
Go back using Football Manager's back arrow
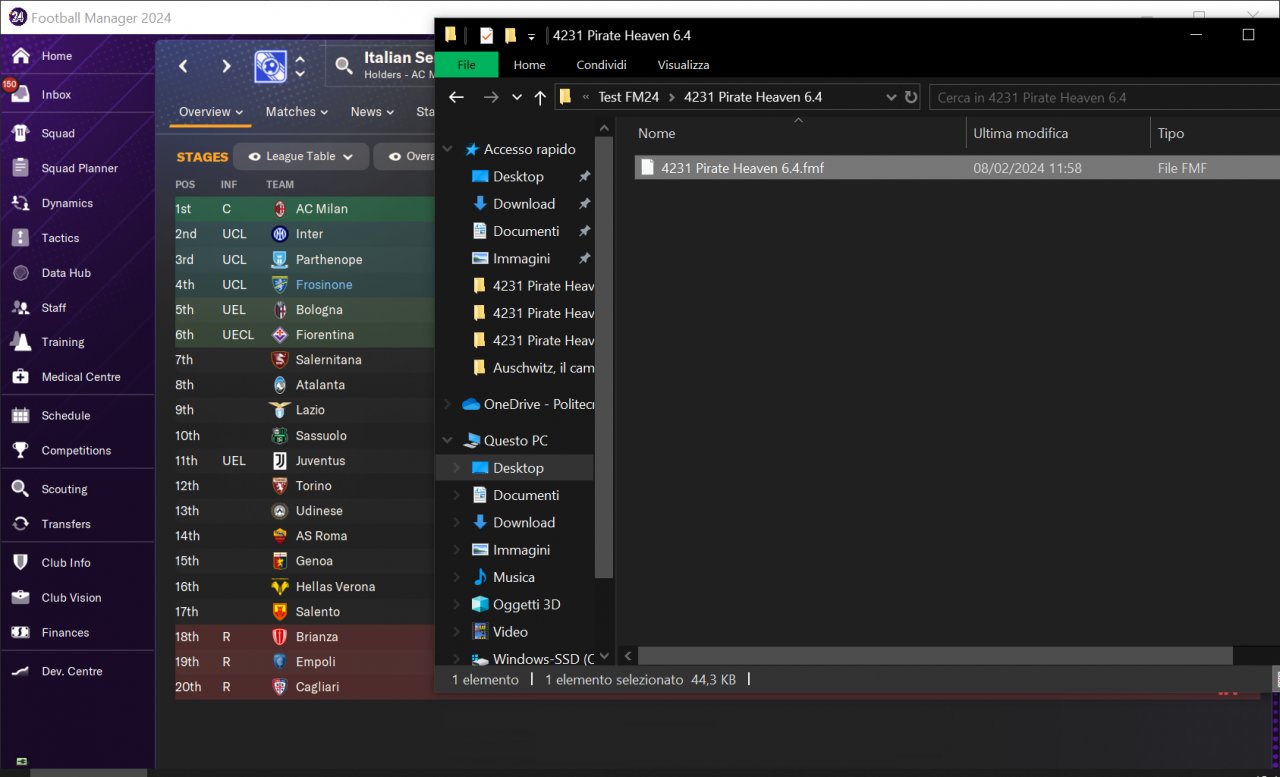point(183,67)
